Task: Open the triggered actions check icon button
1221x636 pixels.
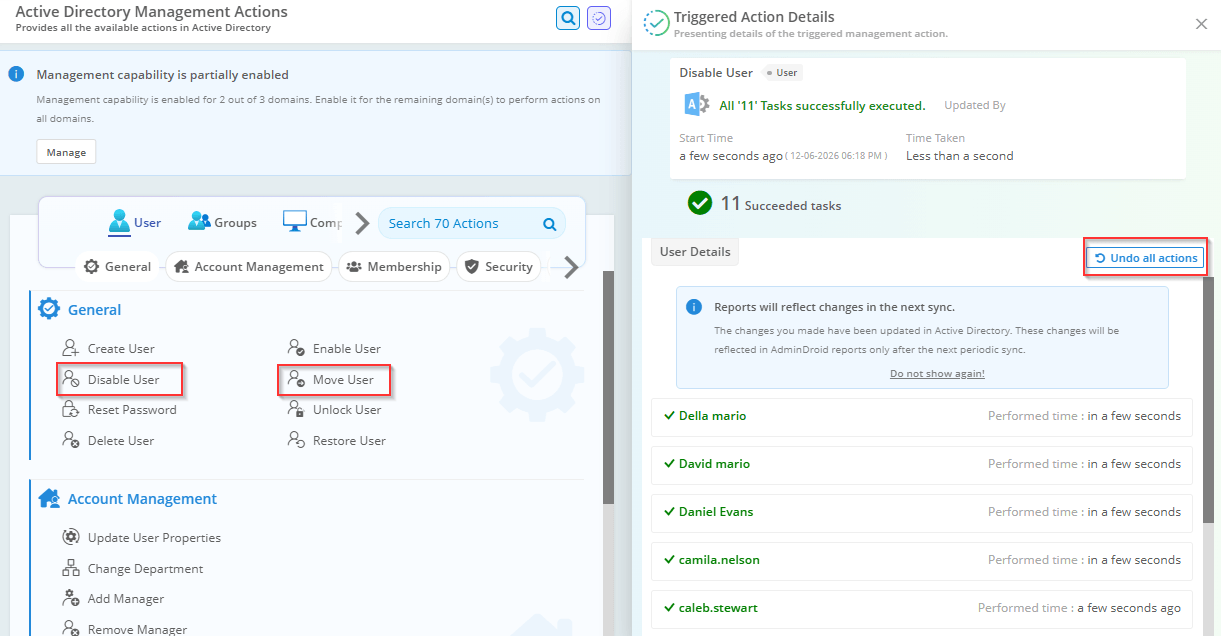Action: coord(599,18)
